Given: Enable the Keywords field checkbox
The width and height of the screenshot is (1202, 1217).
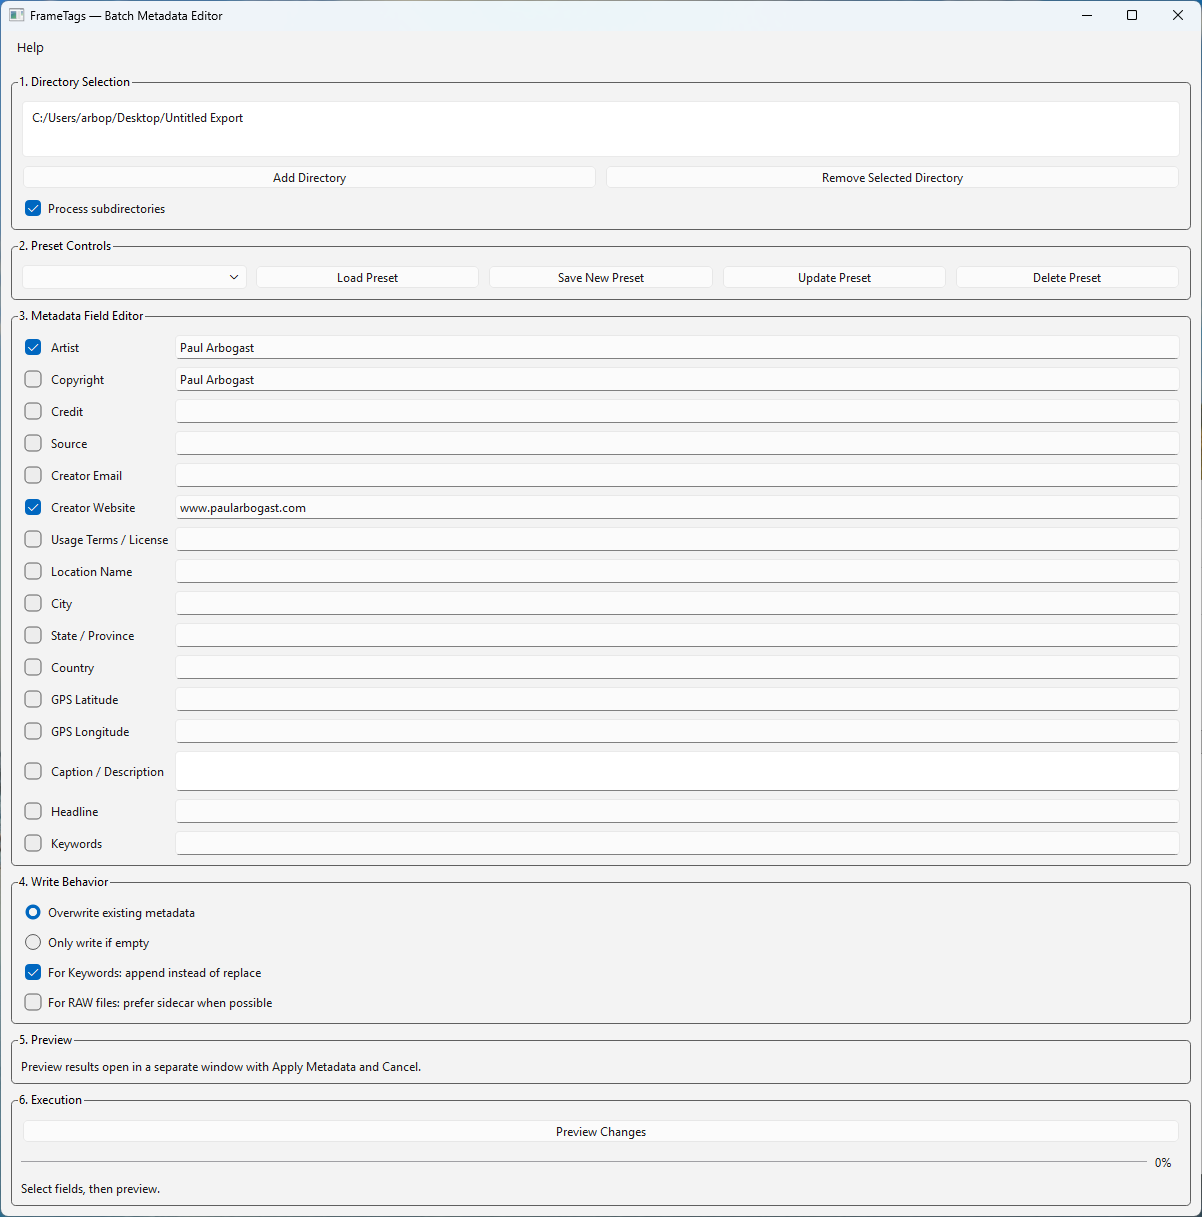Looking at the screenshot, I should (32, 843).
